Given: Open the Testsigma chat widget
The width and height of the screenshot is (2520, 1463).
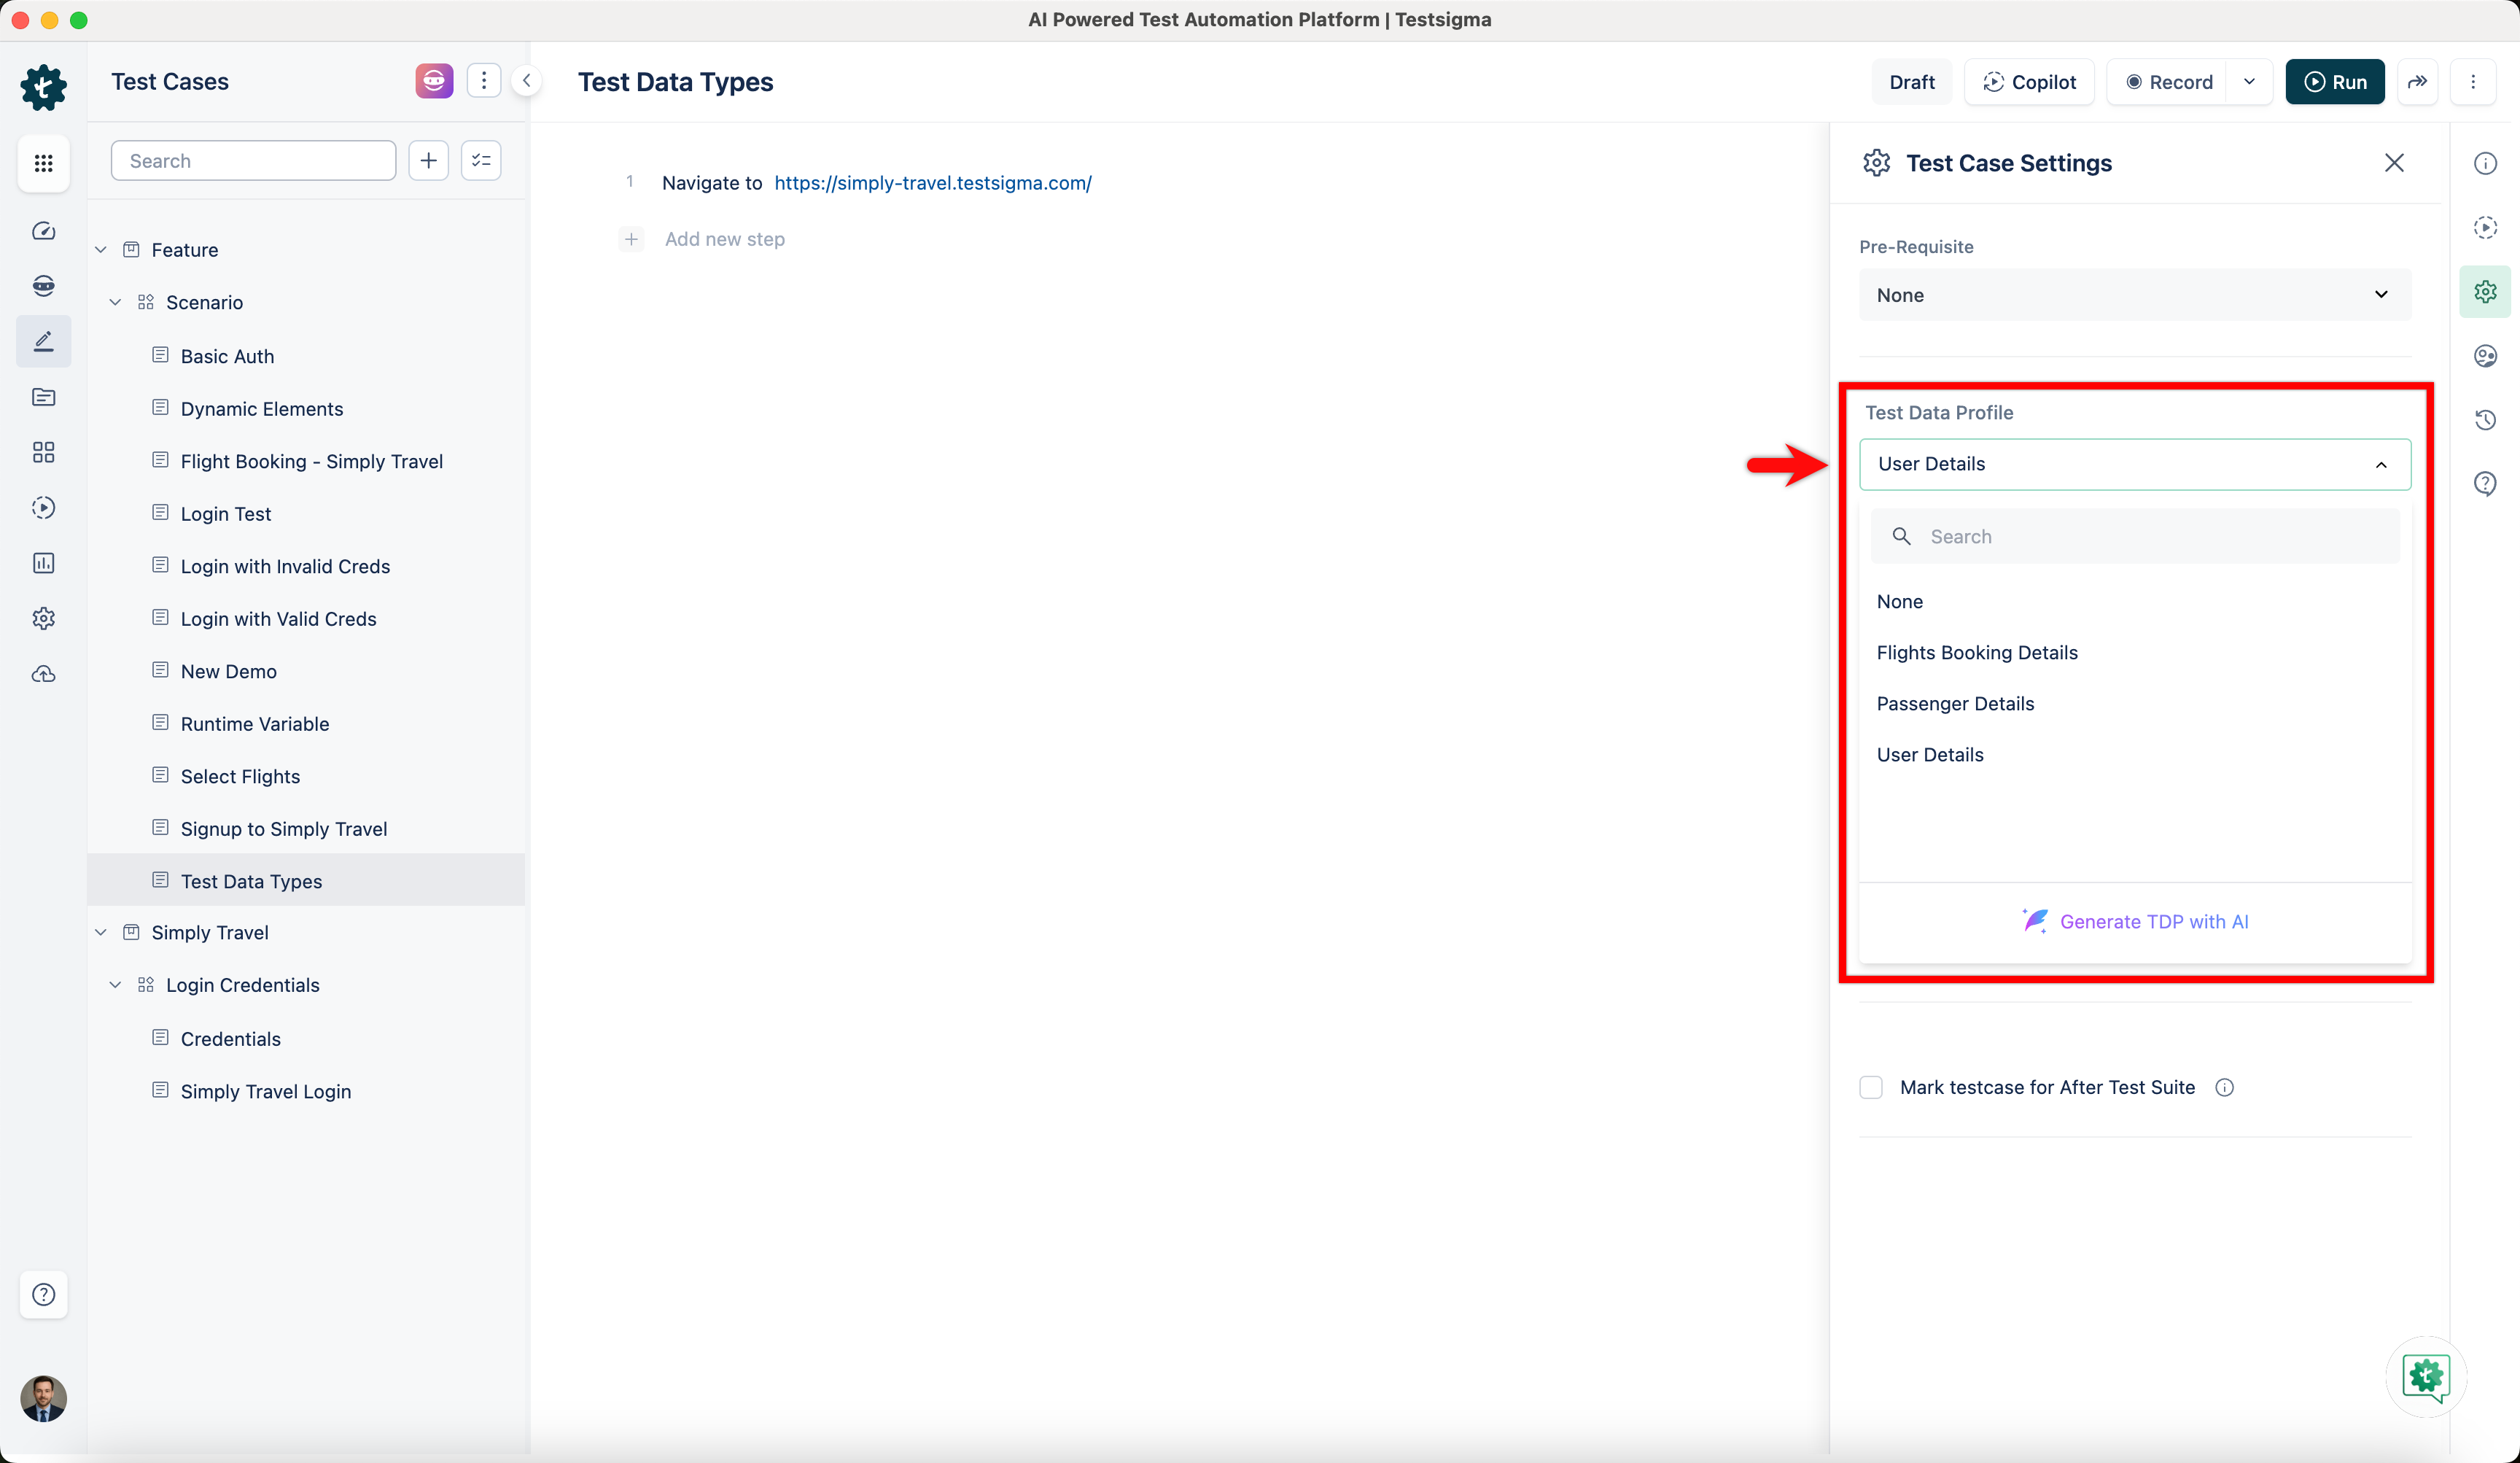Looking at the screenshot, I should (2426, 1377).
